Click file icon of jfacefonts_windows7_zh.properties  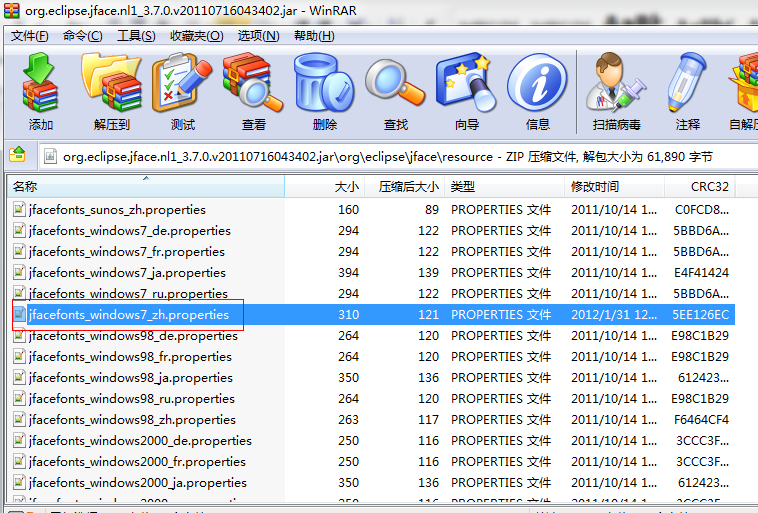19,314
